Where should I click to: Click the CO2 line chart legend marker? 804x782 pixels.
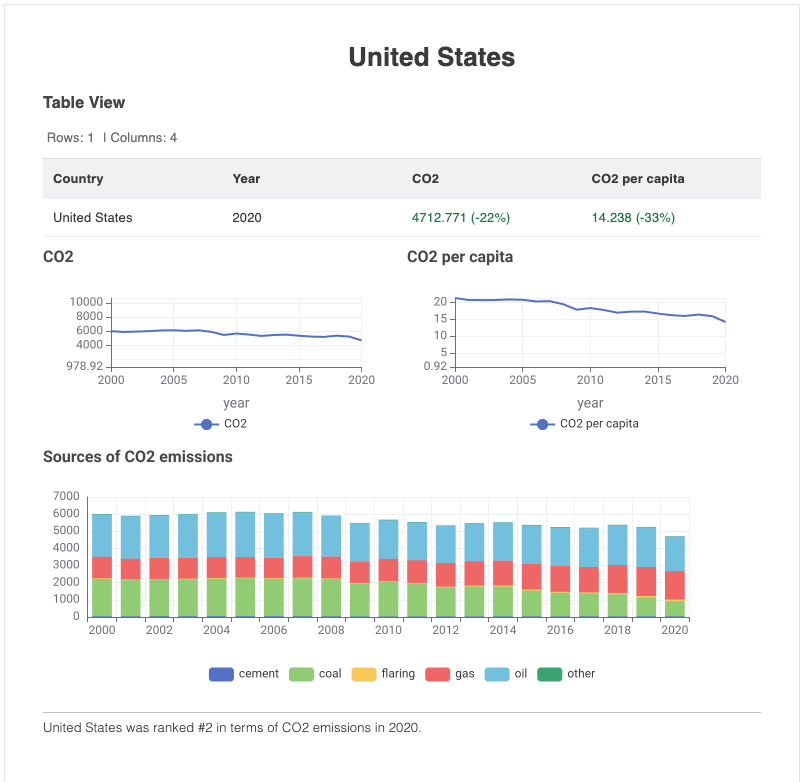(206, 424)
